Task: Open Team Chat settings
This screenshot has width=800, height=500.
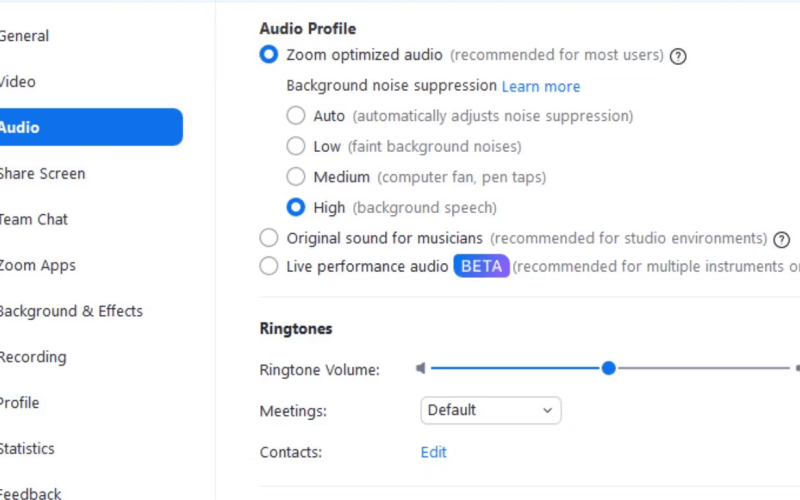Action: pos(33,219)
